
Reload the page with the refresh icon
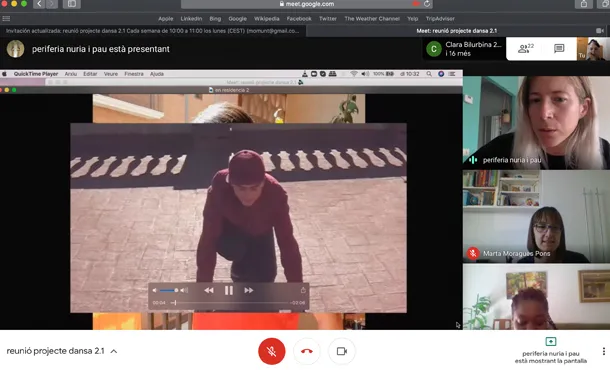427,4
